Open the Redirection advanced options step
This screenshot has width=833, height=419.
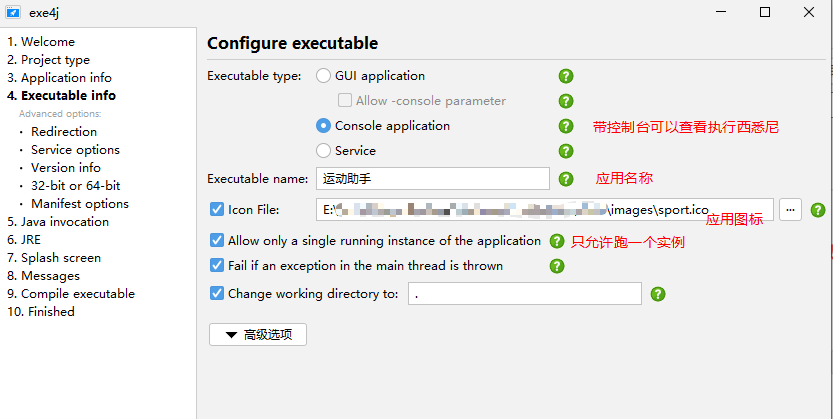tap(64, 132)
